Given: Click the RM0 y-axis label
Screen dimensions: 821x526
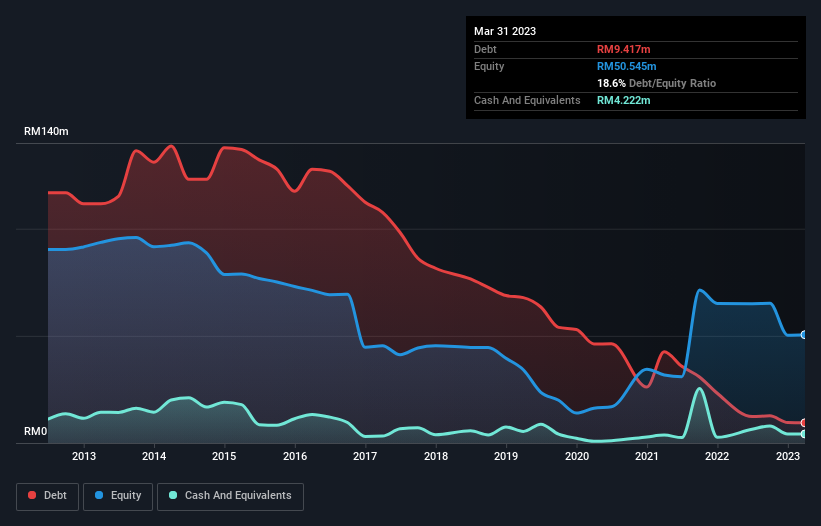Looking at the screenshot, I should pos(36,431).
